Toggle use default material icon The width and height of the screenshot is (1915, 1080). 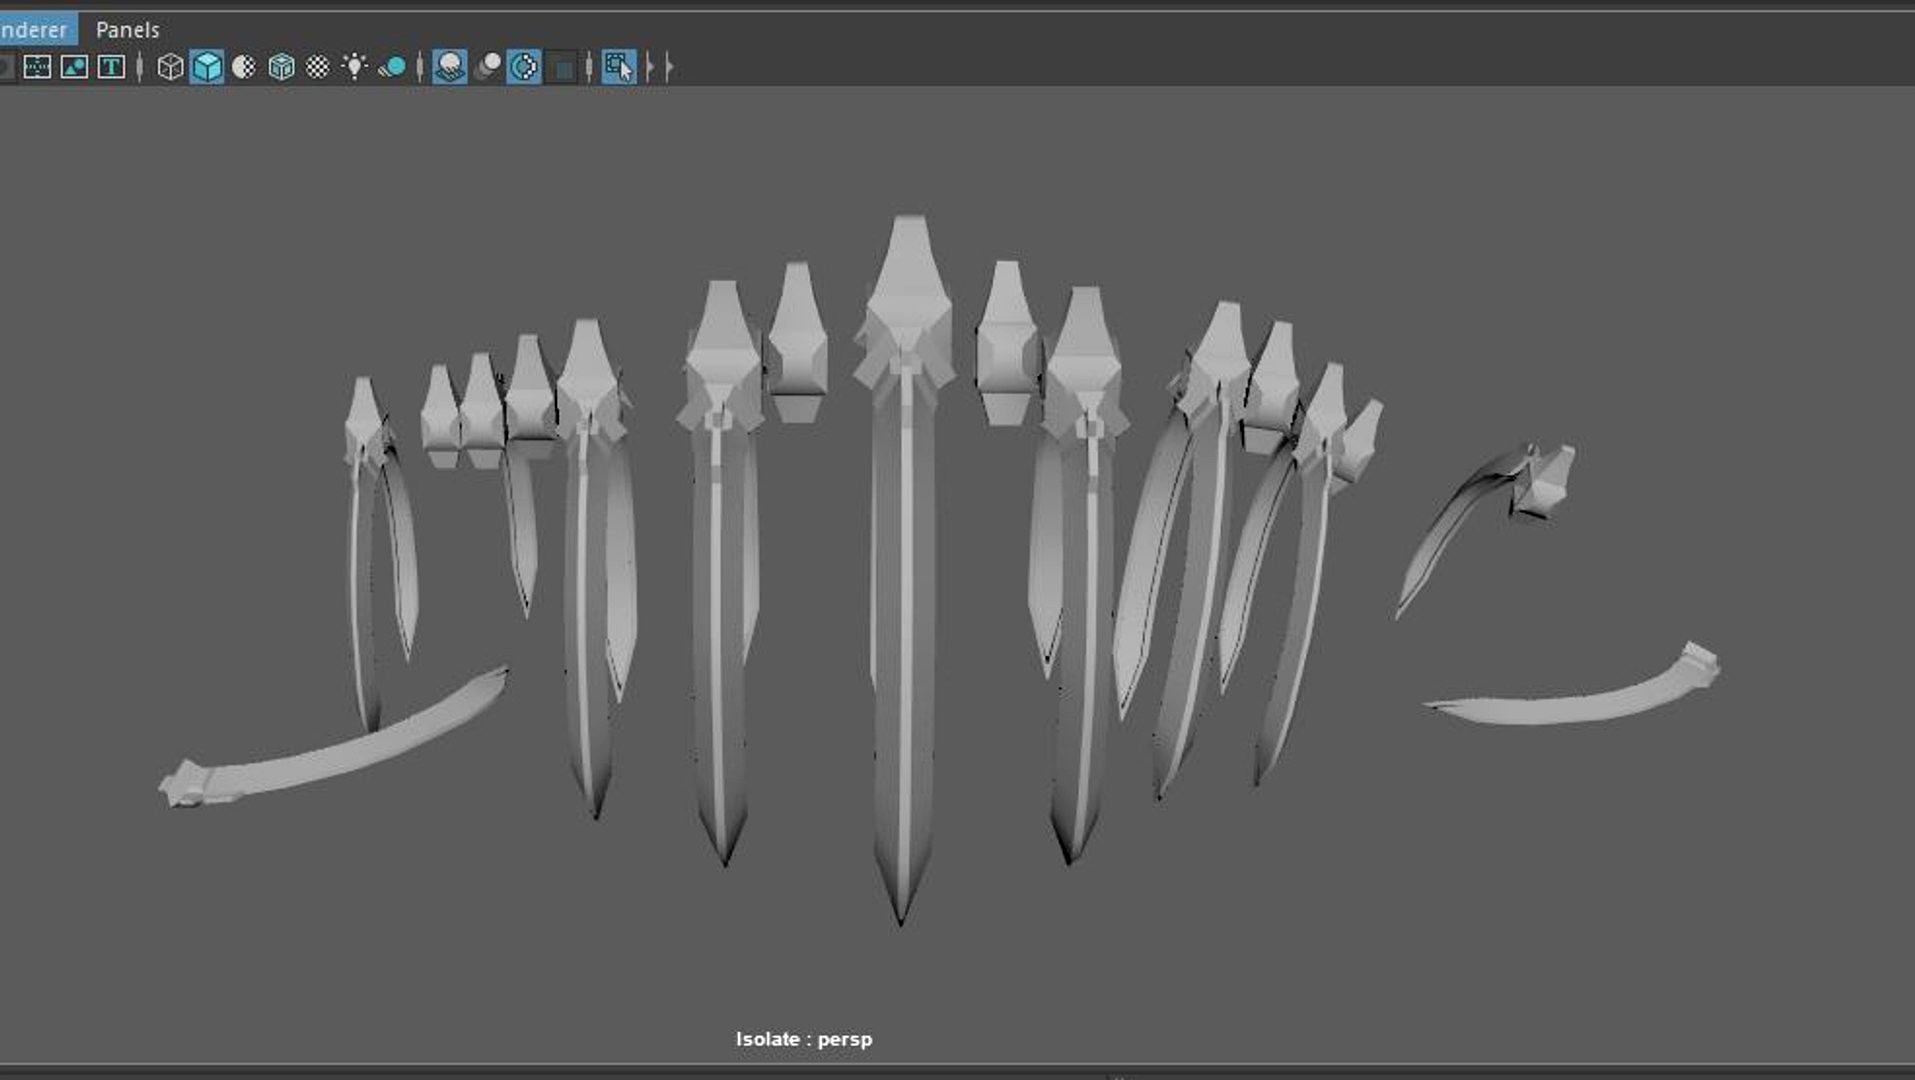pyautogui.click(x=244, y=67)
